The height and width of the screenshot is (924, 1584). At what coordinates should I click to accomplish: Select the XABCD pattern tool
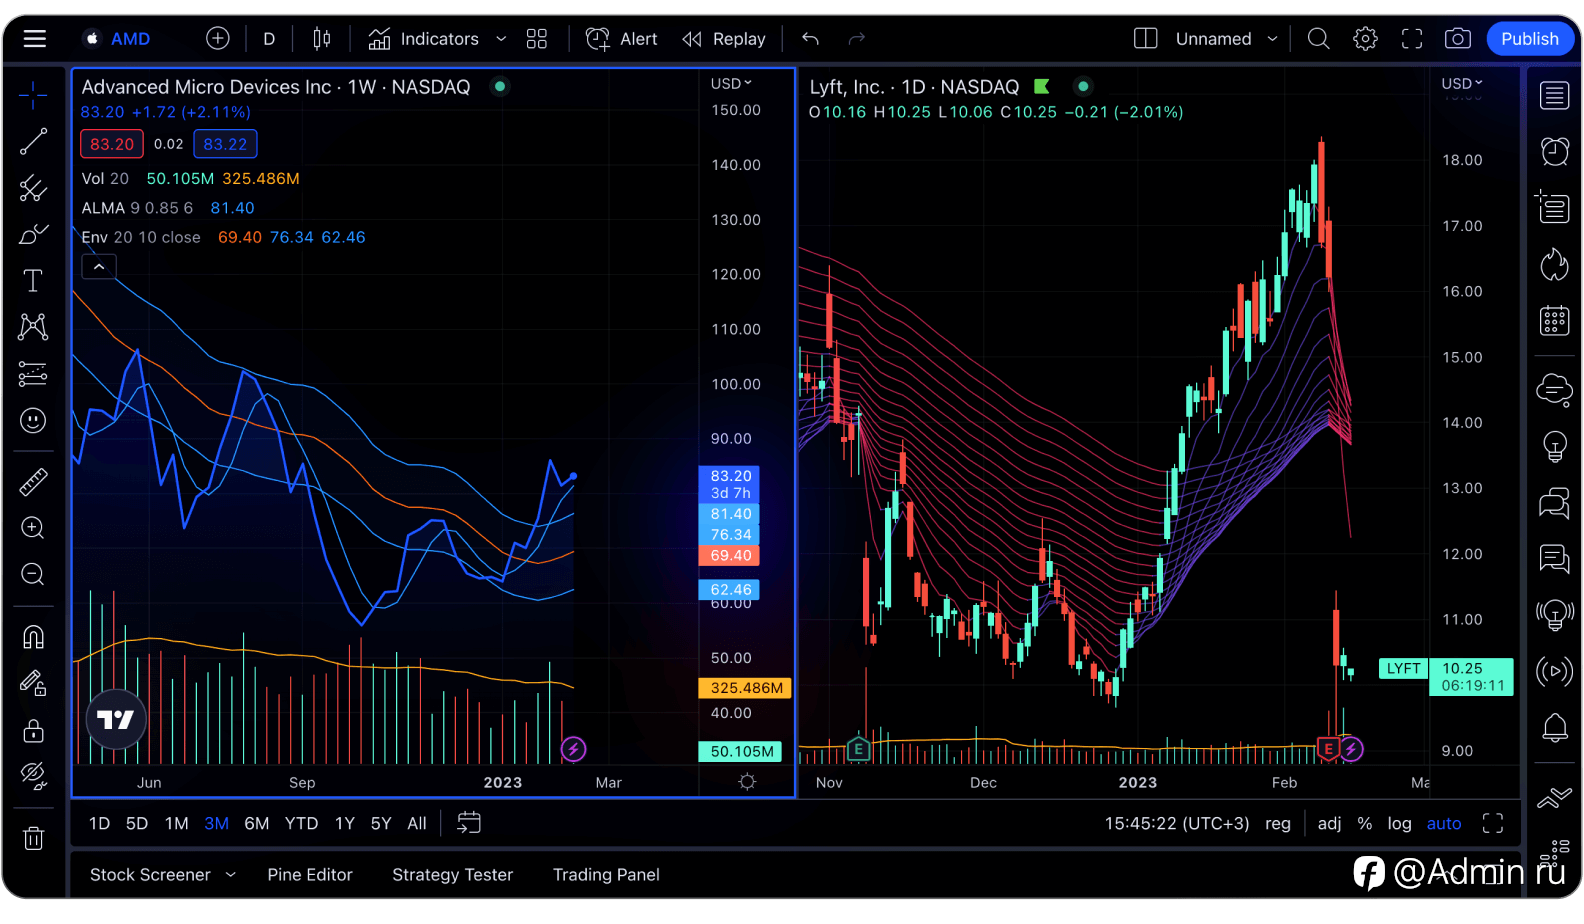(33, 327)
